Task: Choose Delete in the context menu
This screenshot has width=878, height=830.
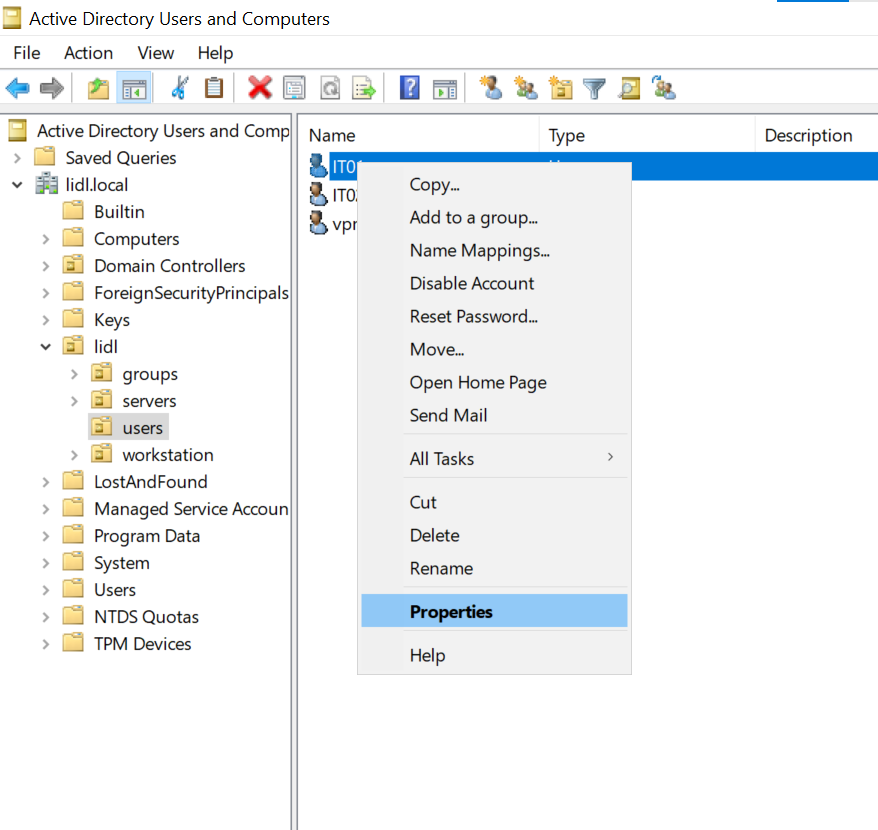Action: [494, 535]
